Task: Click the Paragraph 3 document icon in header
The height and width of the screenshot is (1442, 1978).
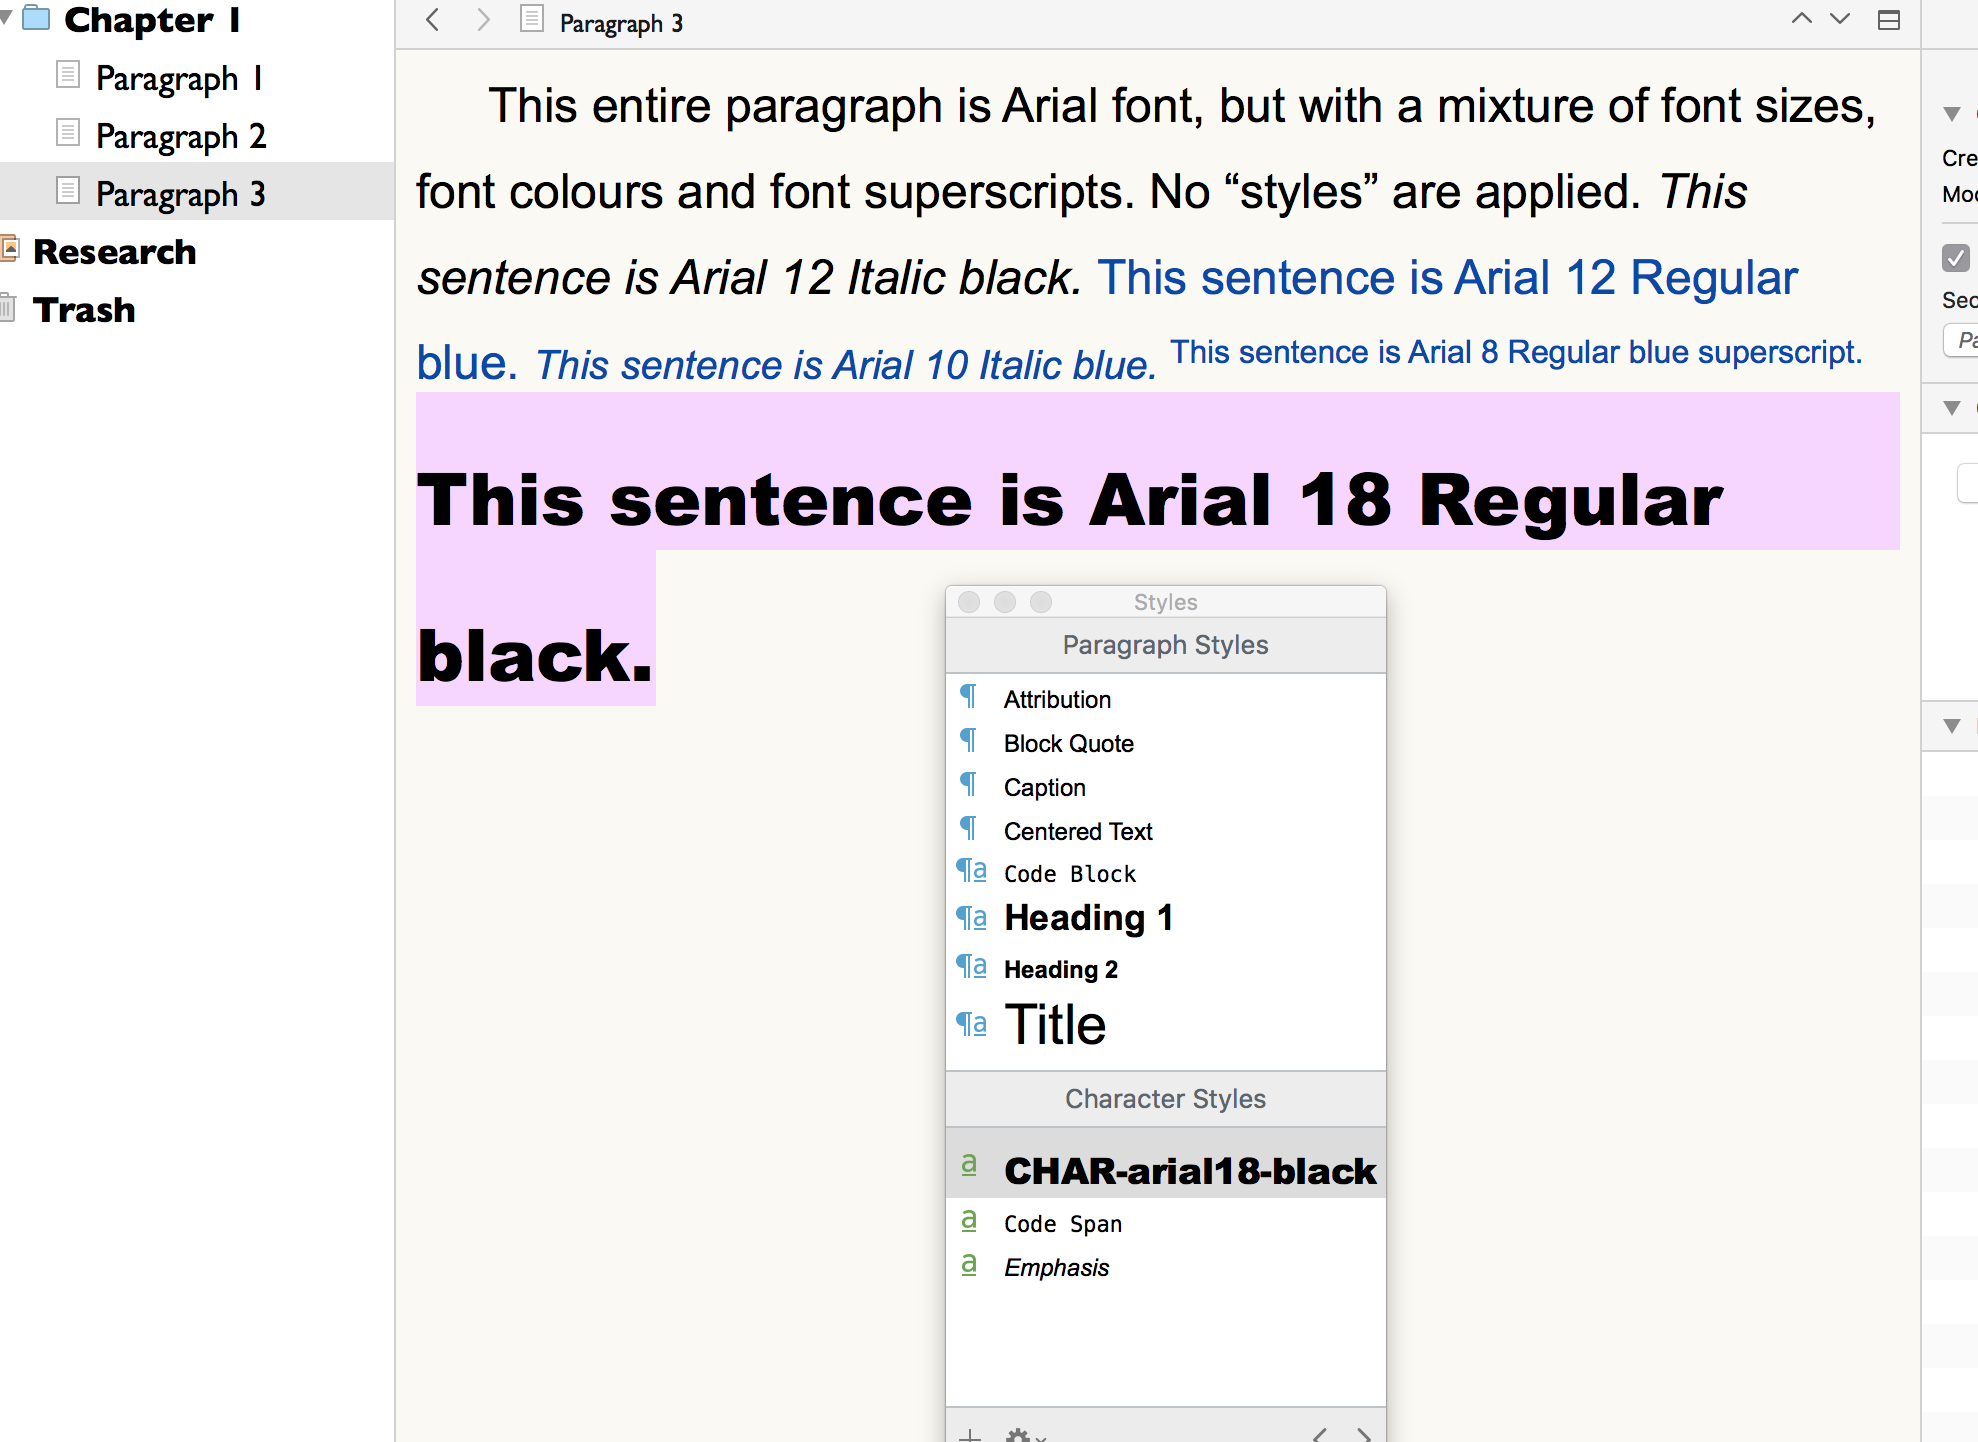Action: click(532, 20)
